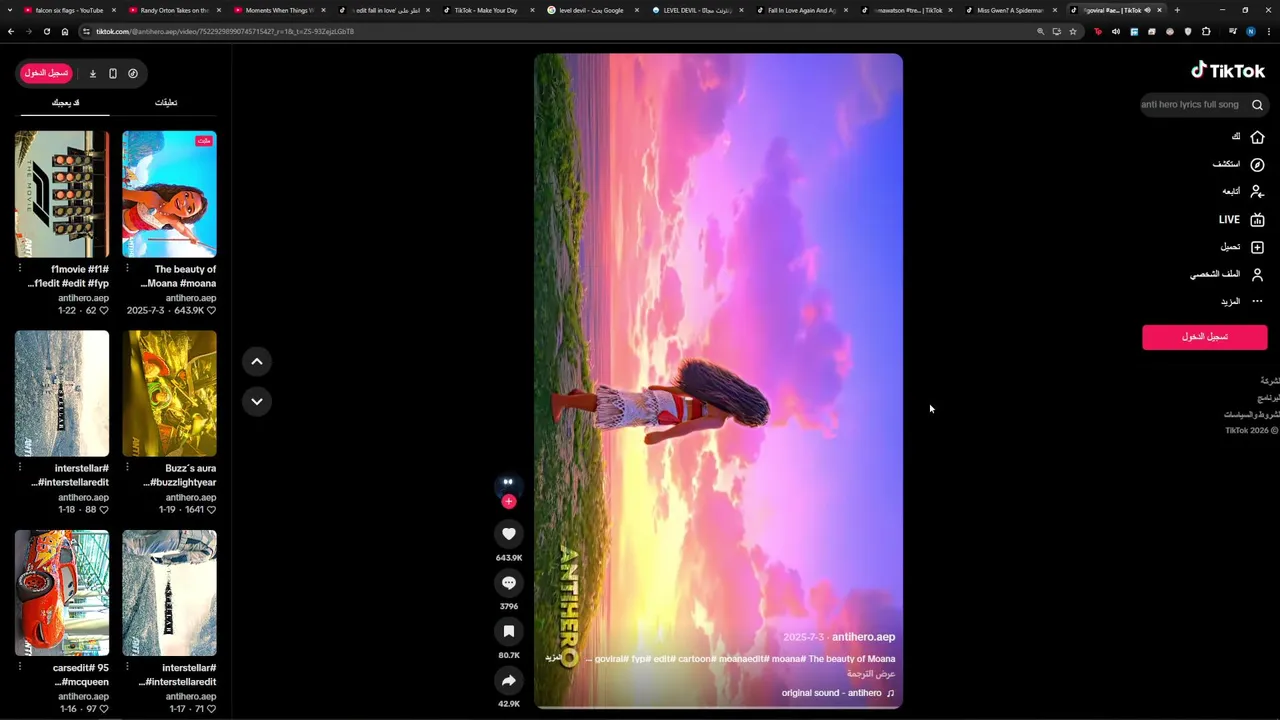Click the 'falcon six flags - YouTube' tab
This screenshot has height=720, width=1280.
[69, 10]
